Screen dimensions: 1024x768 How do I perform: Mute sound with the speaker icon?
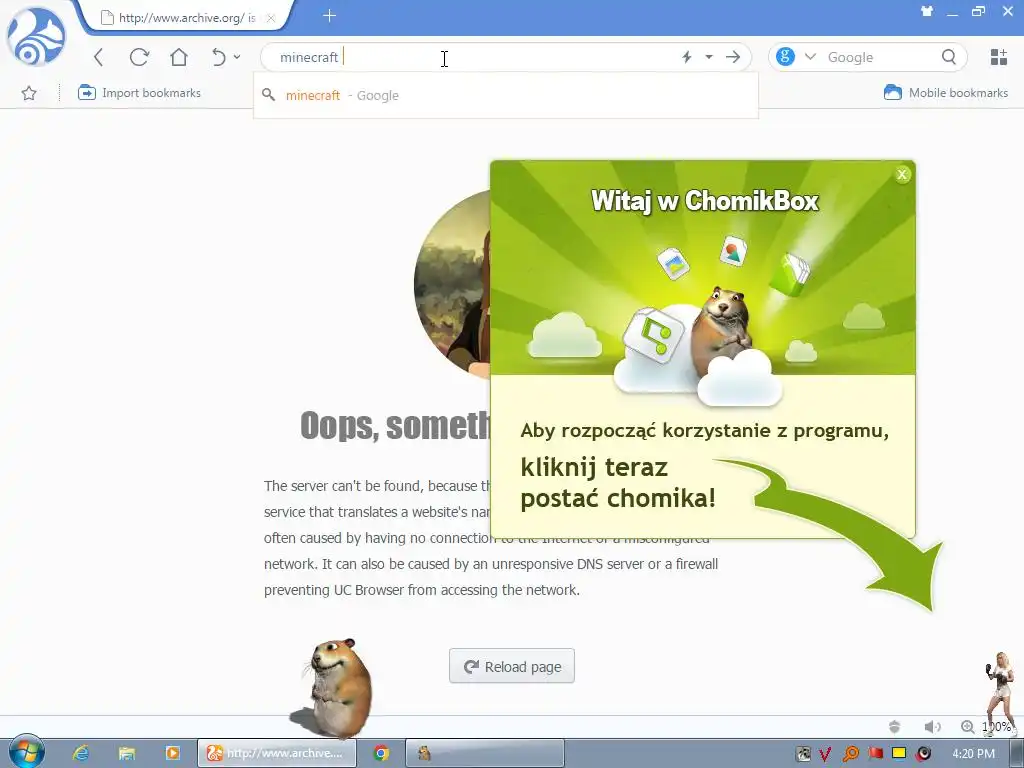tap(933, 726)
